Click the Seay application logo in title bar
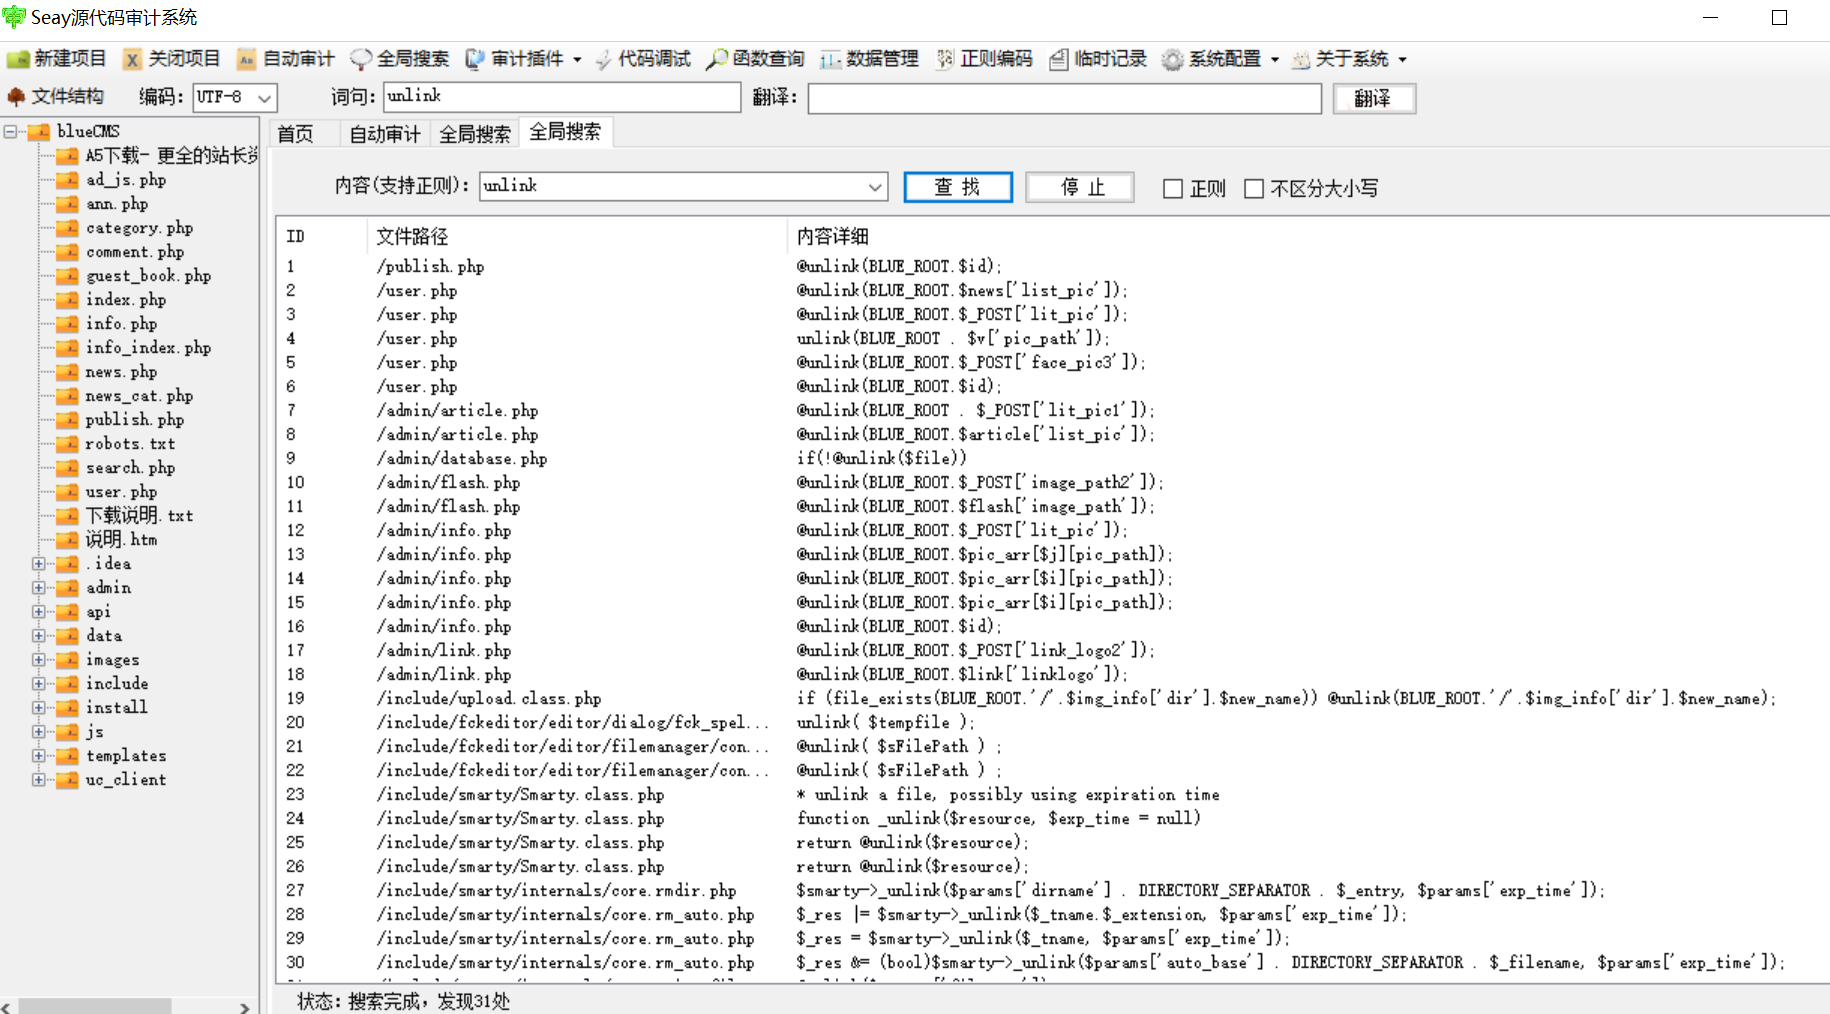Image resolution: width=1830 pixels, height=1014 pixels. pyautogui.click(x=14, y=17)
